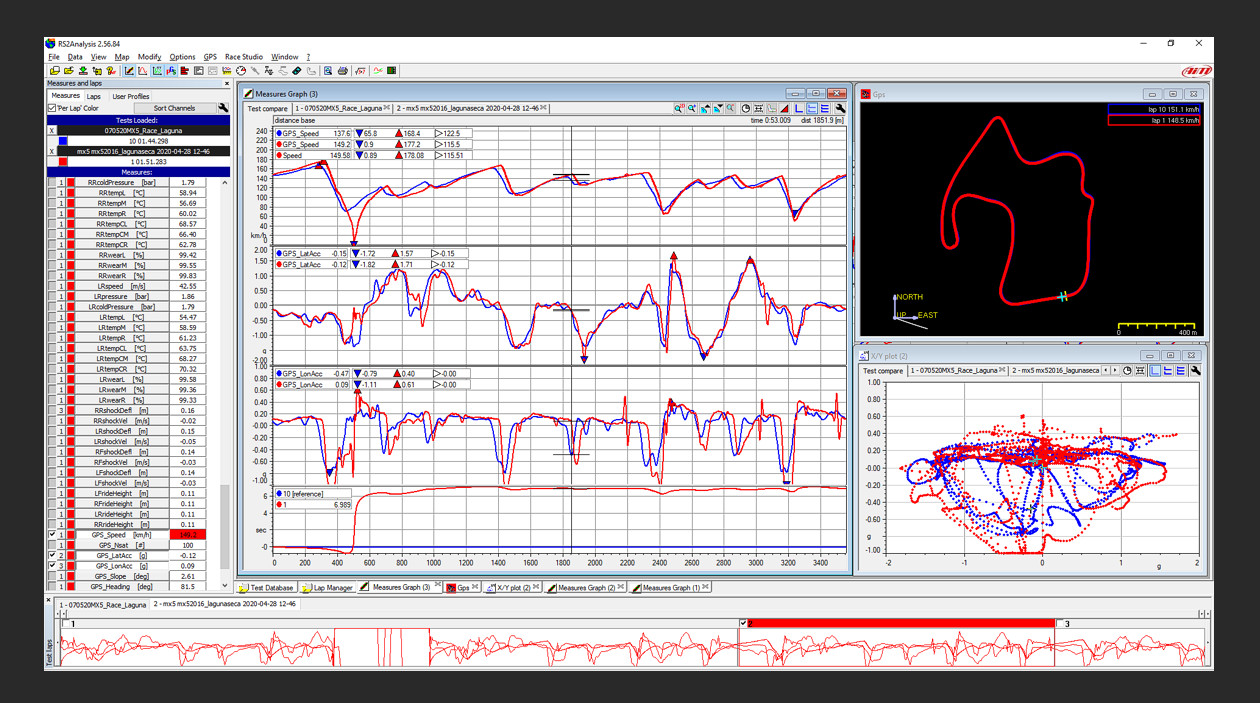
Task: Uncheck the GPS_Speed channel checkbox
Action: tap(52, 535)
